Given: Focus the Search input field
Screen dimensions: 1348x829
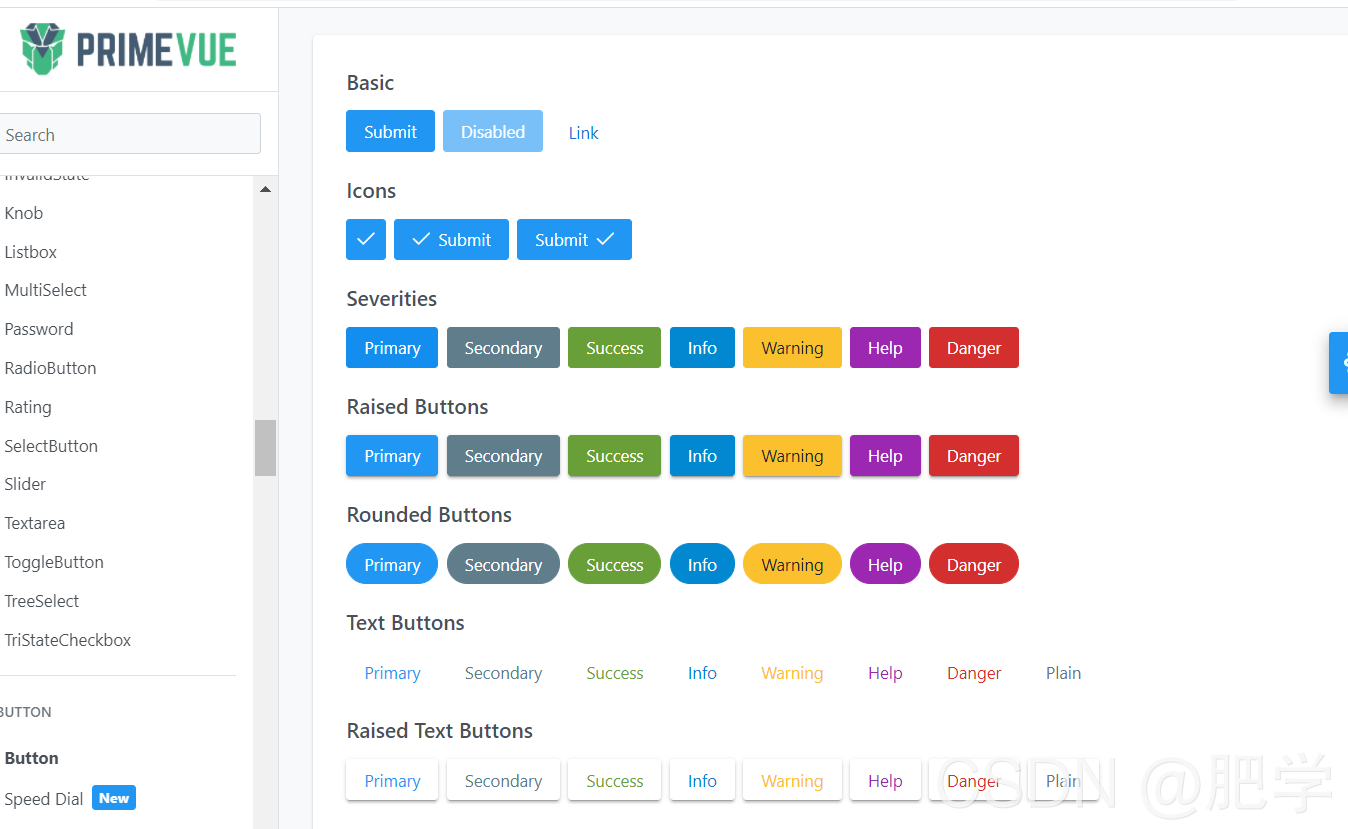Looking at the screenshot, I should tap(130, 134).
